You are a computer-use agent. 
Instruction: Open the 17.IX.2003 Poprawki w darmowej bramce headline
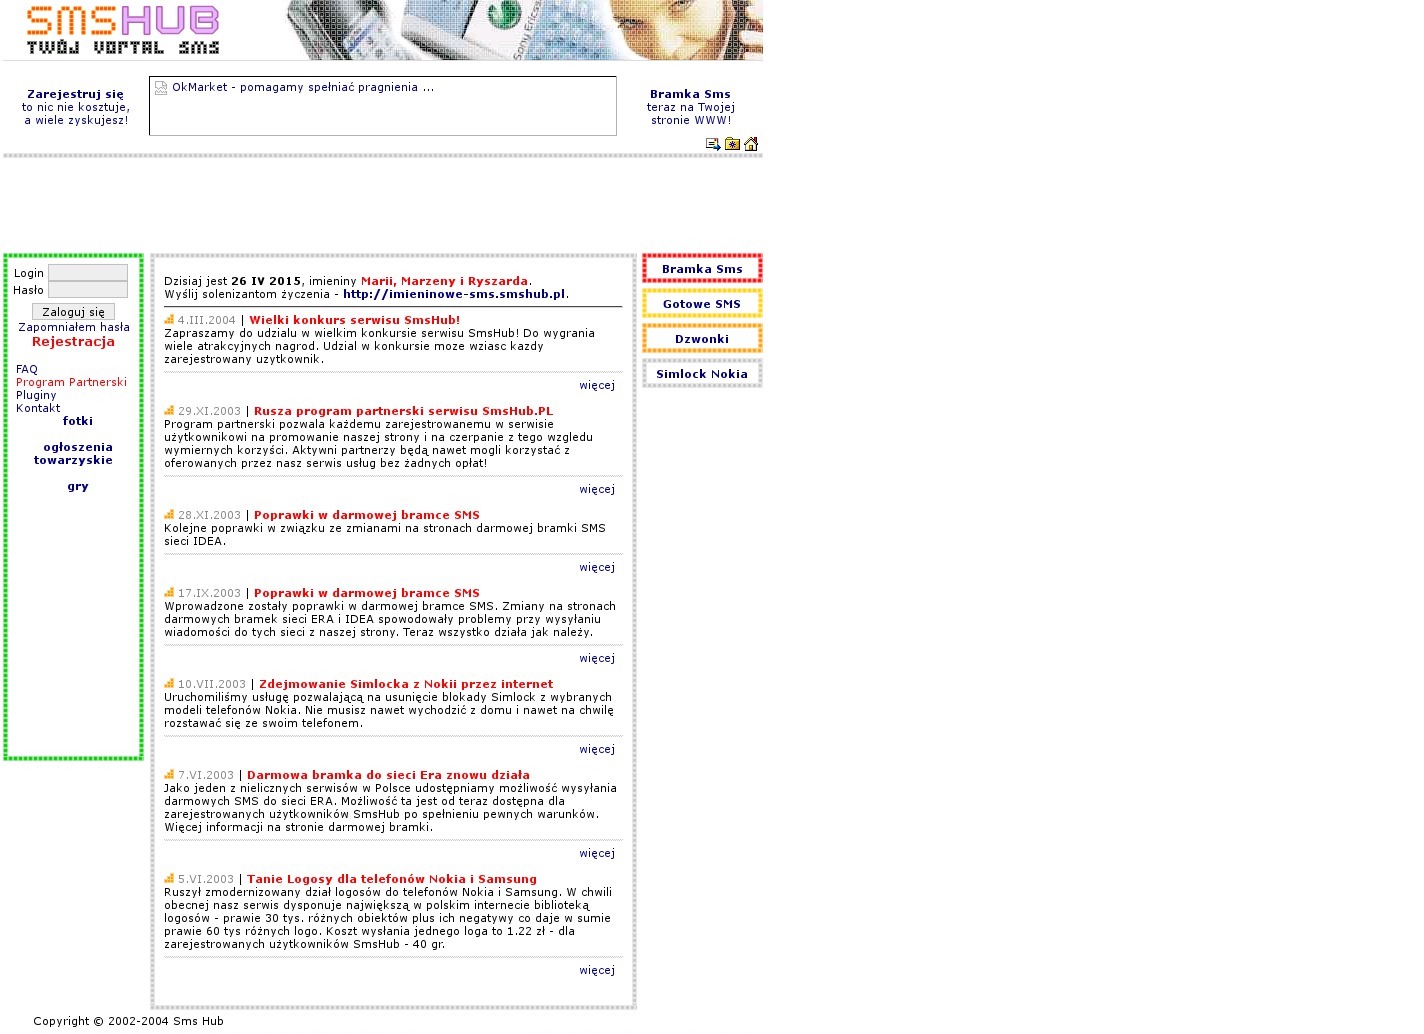pos(367,593)
